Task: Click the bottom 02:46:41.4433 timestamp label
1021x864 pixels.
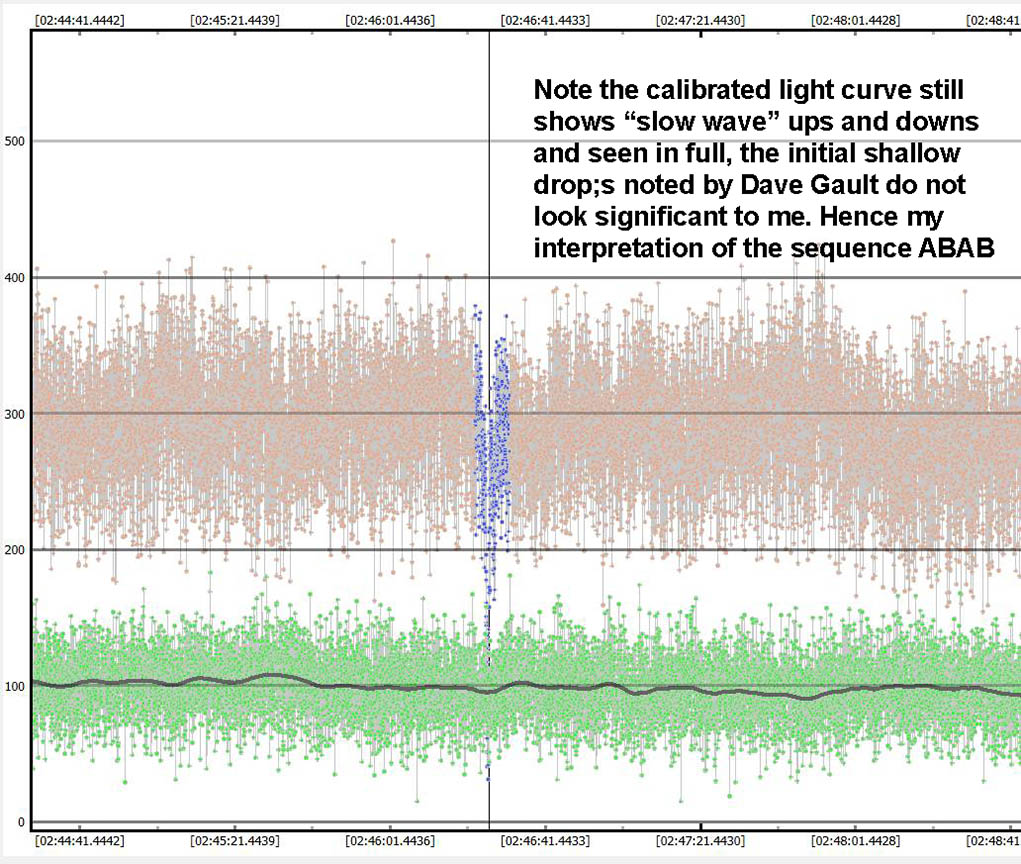Action: tap(545, 841)
